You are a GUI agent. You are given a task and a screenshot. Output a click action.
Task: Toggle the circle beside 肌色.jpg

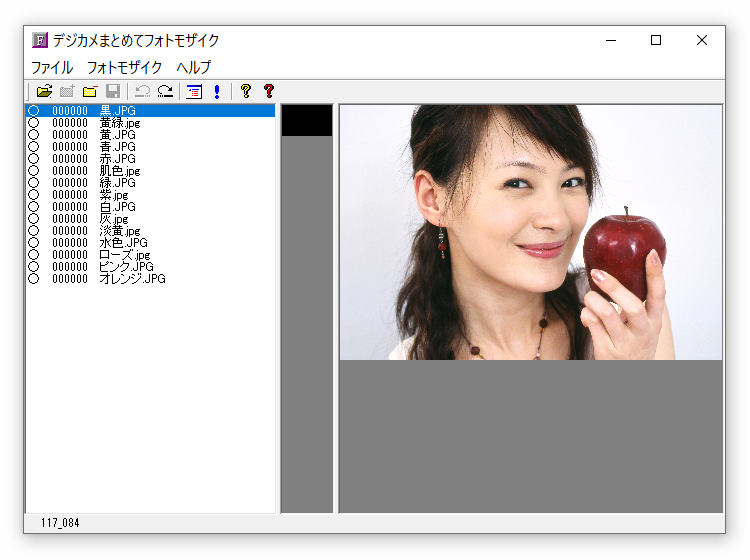pyautogui.click(x=33, y=170)
